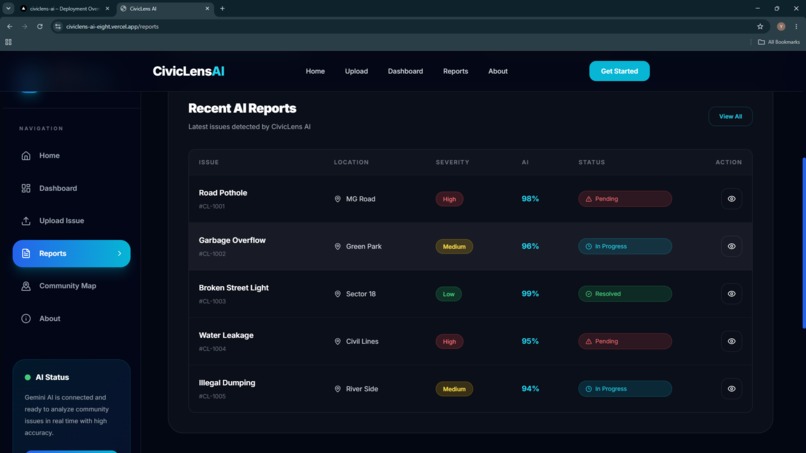View details of Illegal Dumping report
The image size is (806, 453).
pyautogui.click(x=731, y=389)
